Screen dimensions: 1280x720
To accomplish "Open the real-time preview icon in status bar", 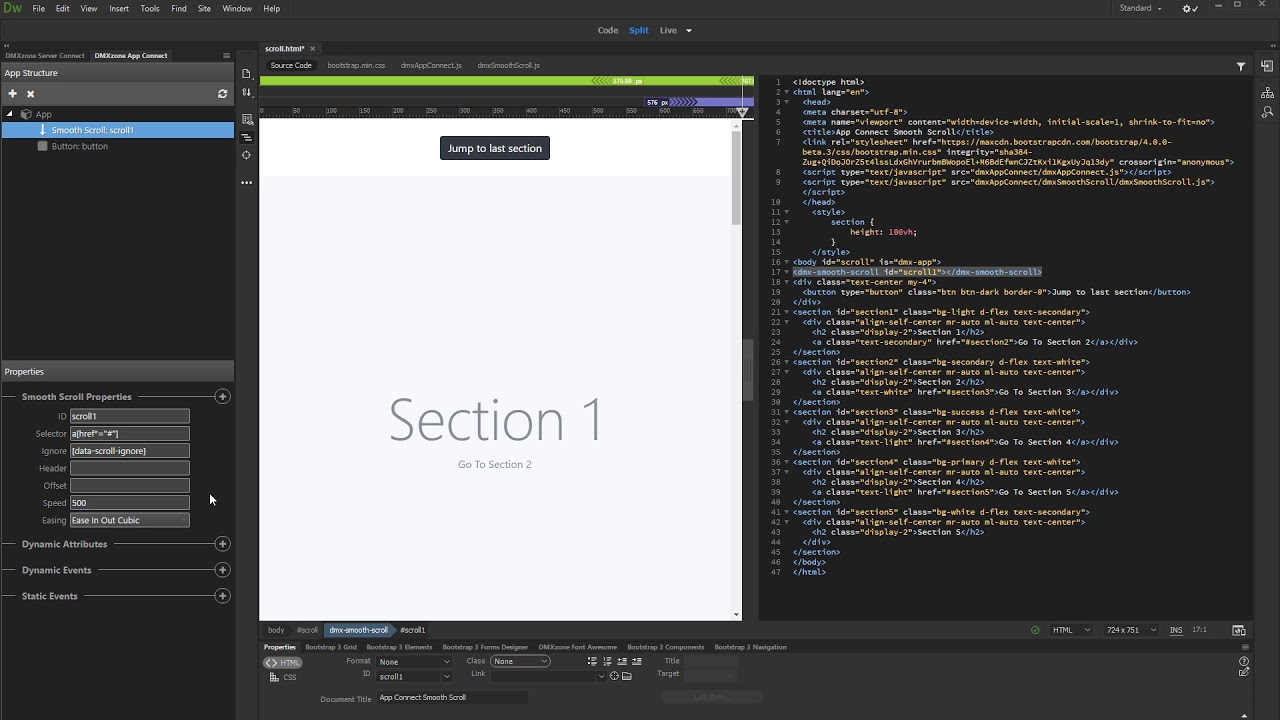I will [1239, 630].
